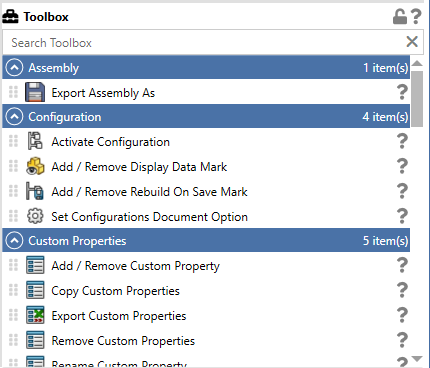Toggle the Toolbox lock icon

pyautogui.click(x=400, y=16)
